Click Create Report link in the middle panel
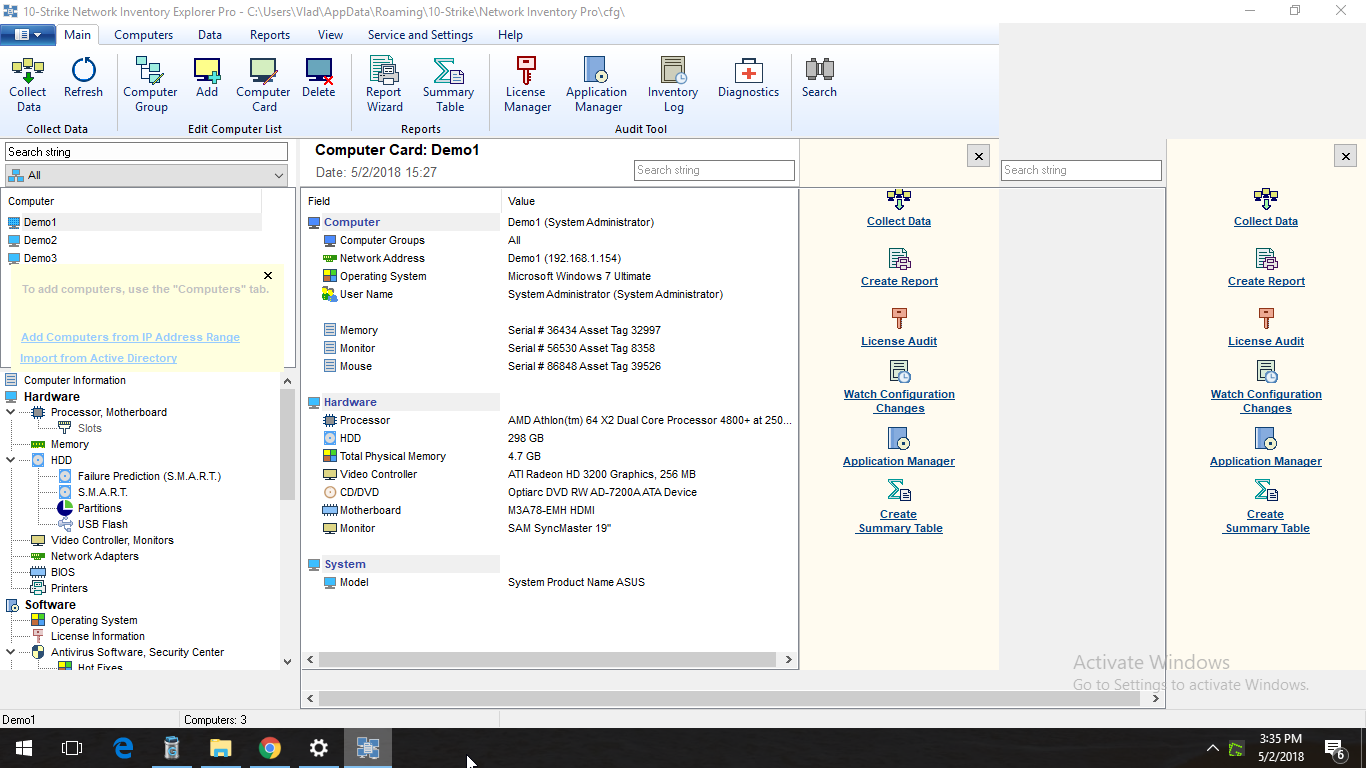This screenshot has width=1366, height=768. (899, 281)
